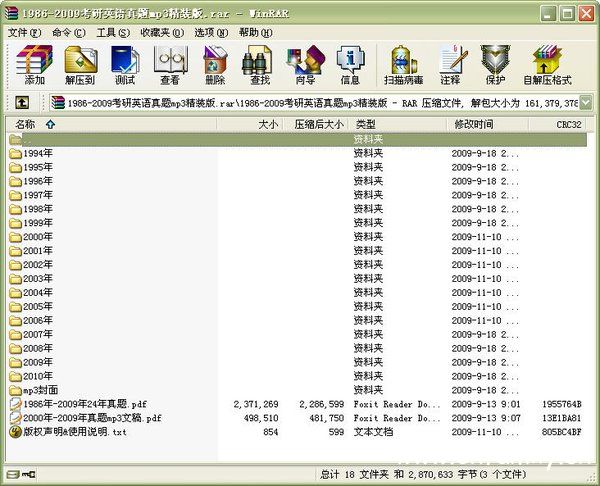The height and width of the screenshot is (486, 600).
Task: Click the 添加 (Add) toolbar icon
Action: pyautogui.click(x=34, y=64)
